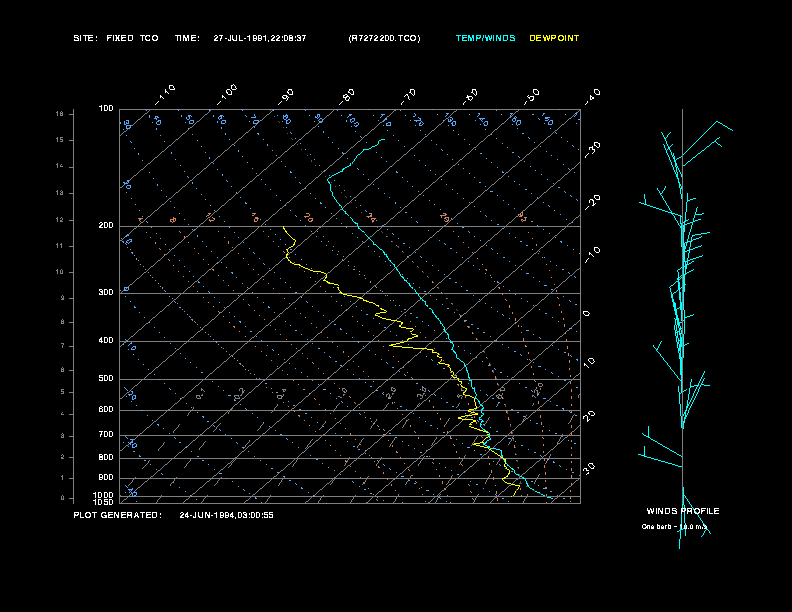The height and width of the screenshot is (612, 792).
Task: Click the -30 isotherm label on right edge
Action: 592,150
